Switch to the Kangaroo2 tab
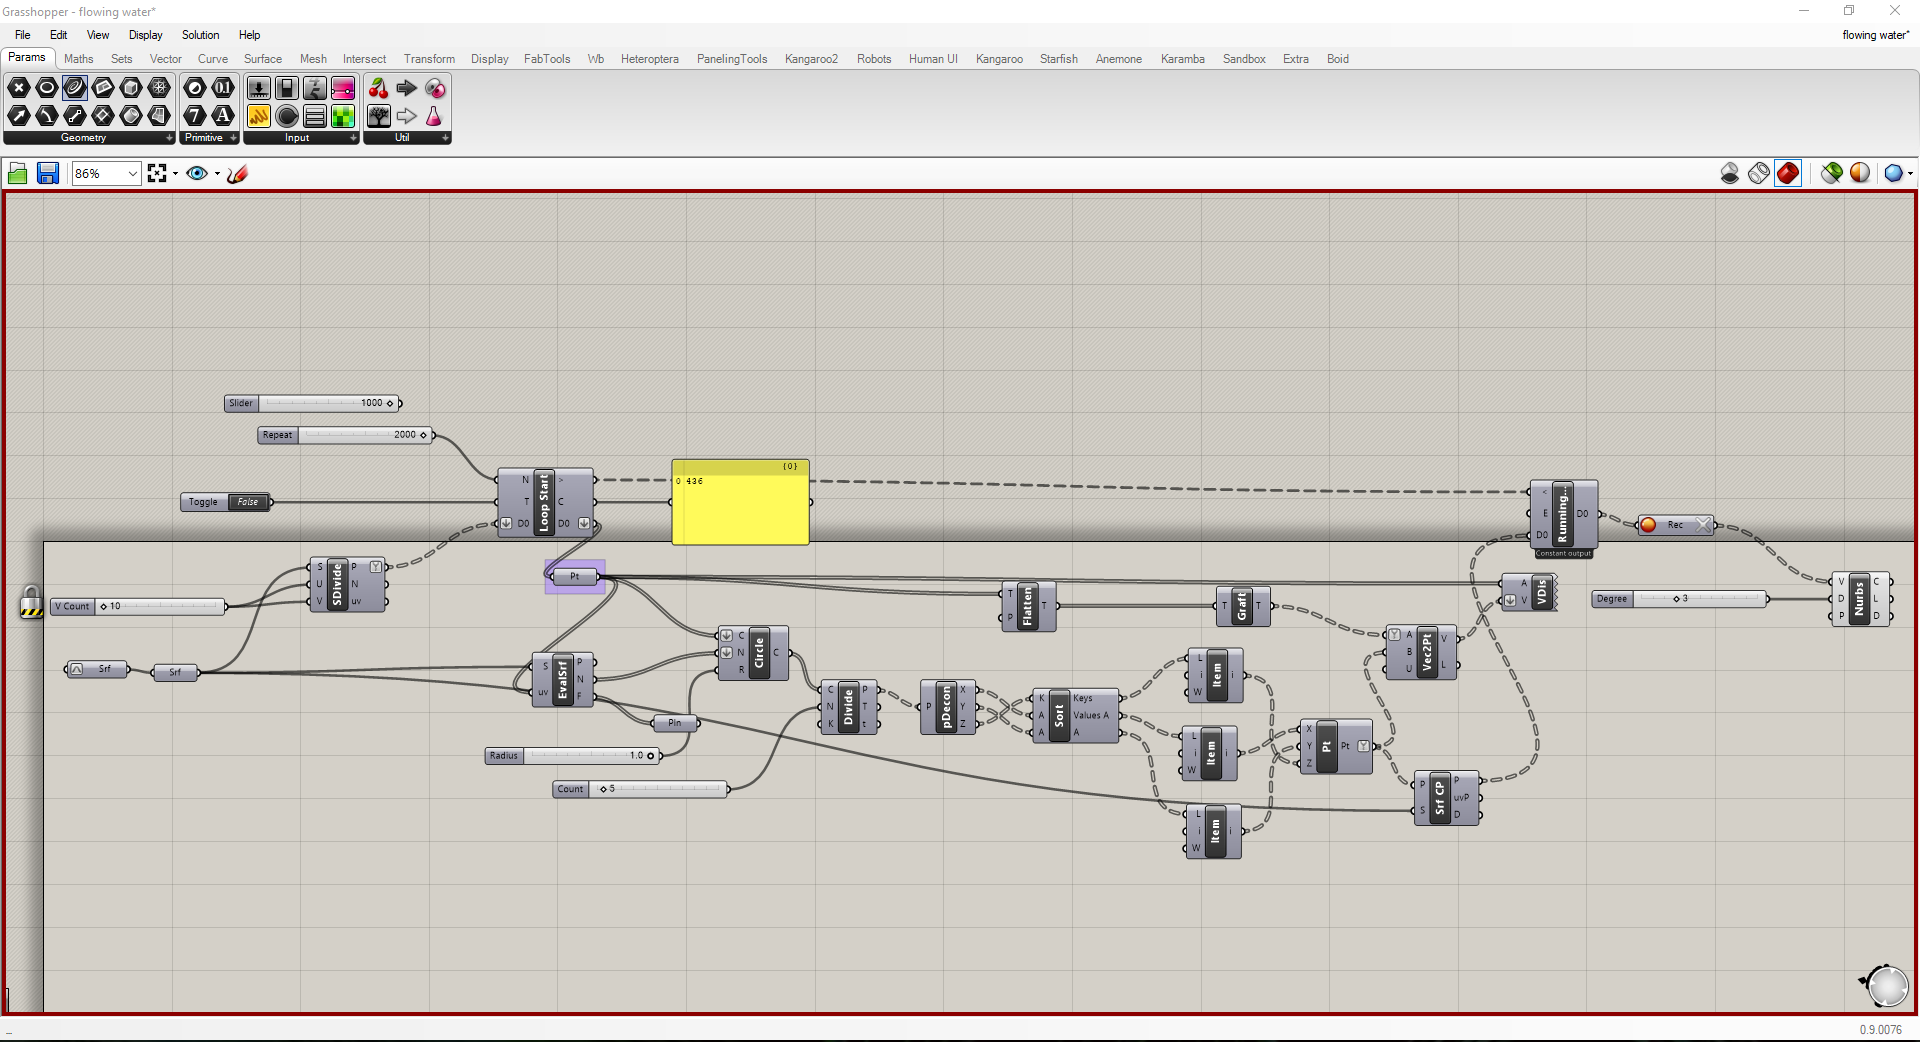The height and width of the screenshot is (1042, 1920). click(x=811, y=59)
